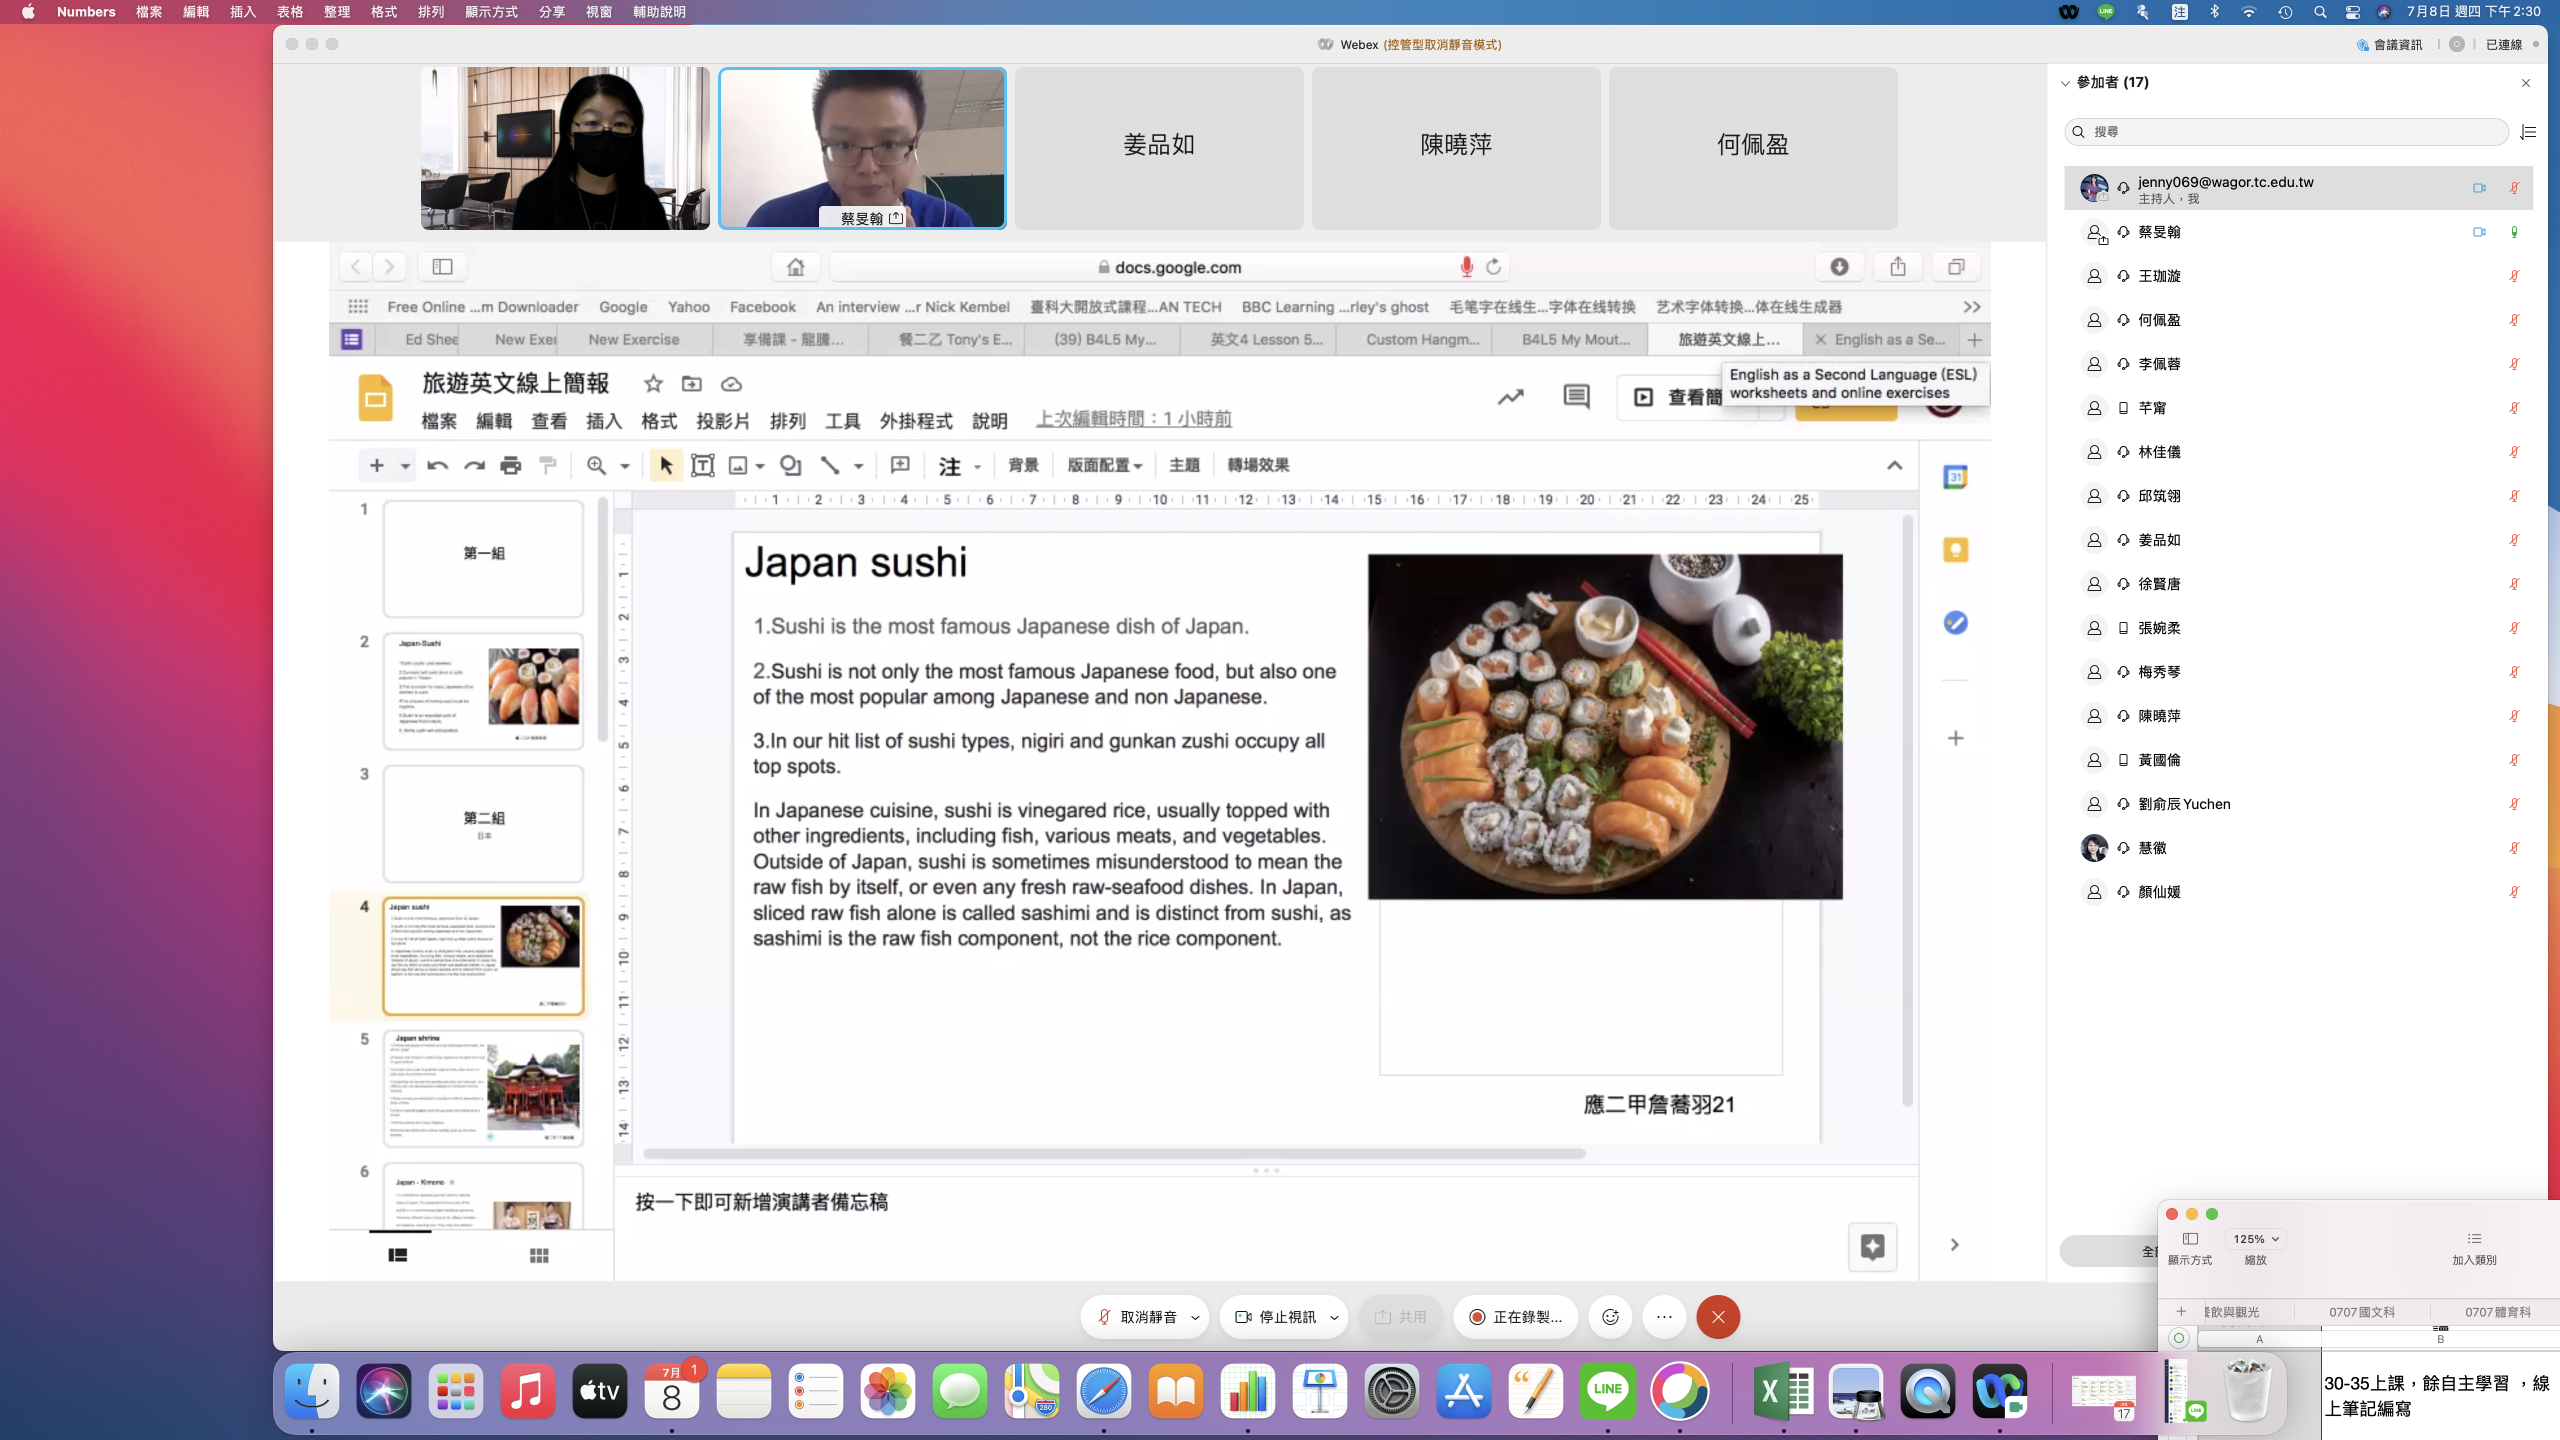Image resolution: width=2560 pixels, height=1440 pixels.
Task: Open the 投影片 menu in Slides
Action: click(722, 421)
